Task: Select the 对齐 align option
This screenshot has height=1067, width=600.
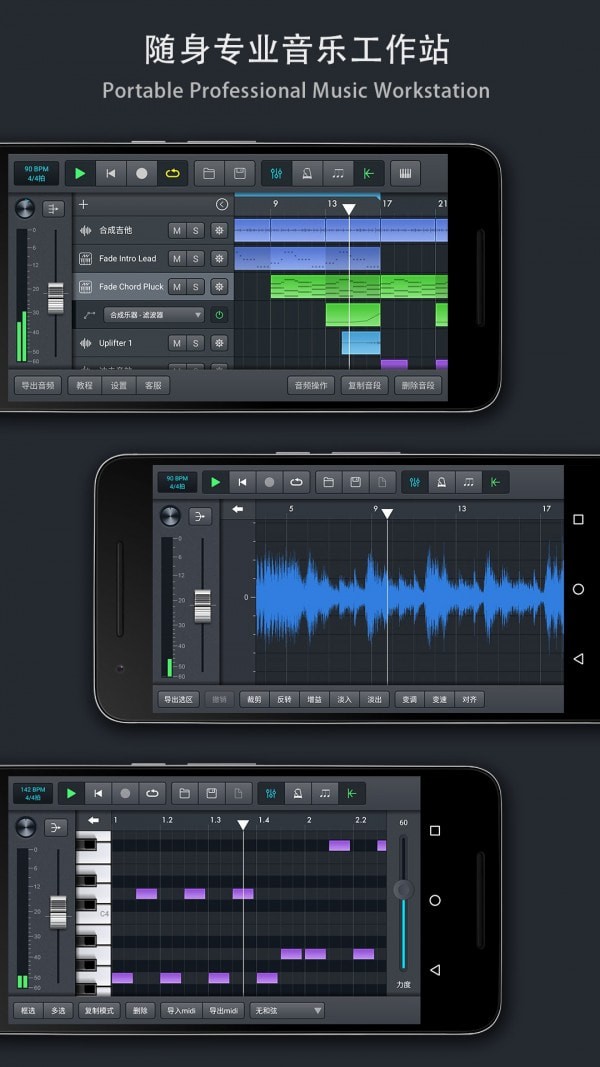Action: (469, 699)
